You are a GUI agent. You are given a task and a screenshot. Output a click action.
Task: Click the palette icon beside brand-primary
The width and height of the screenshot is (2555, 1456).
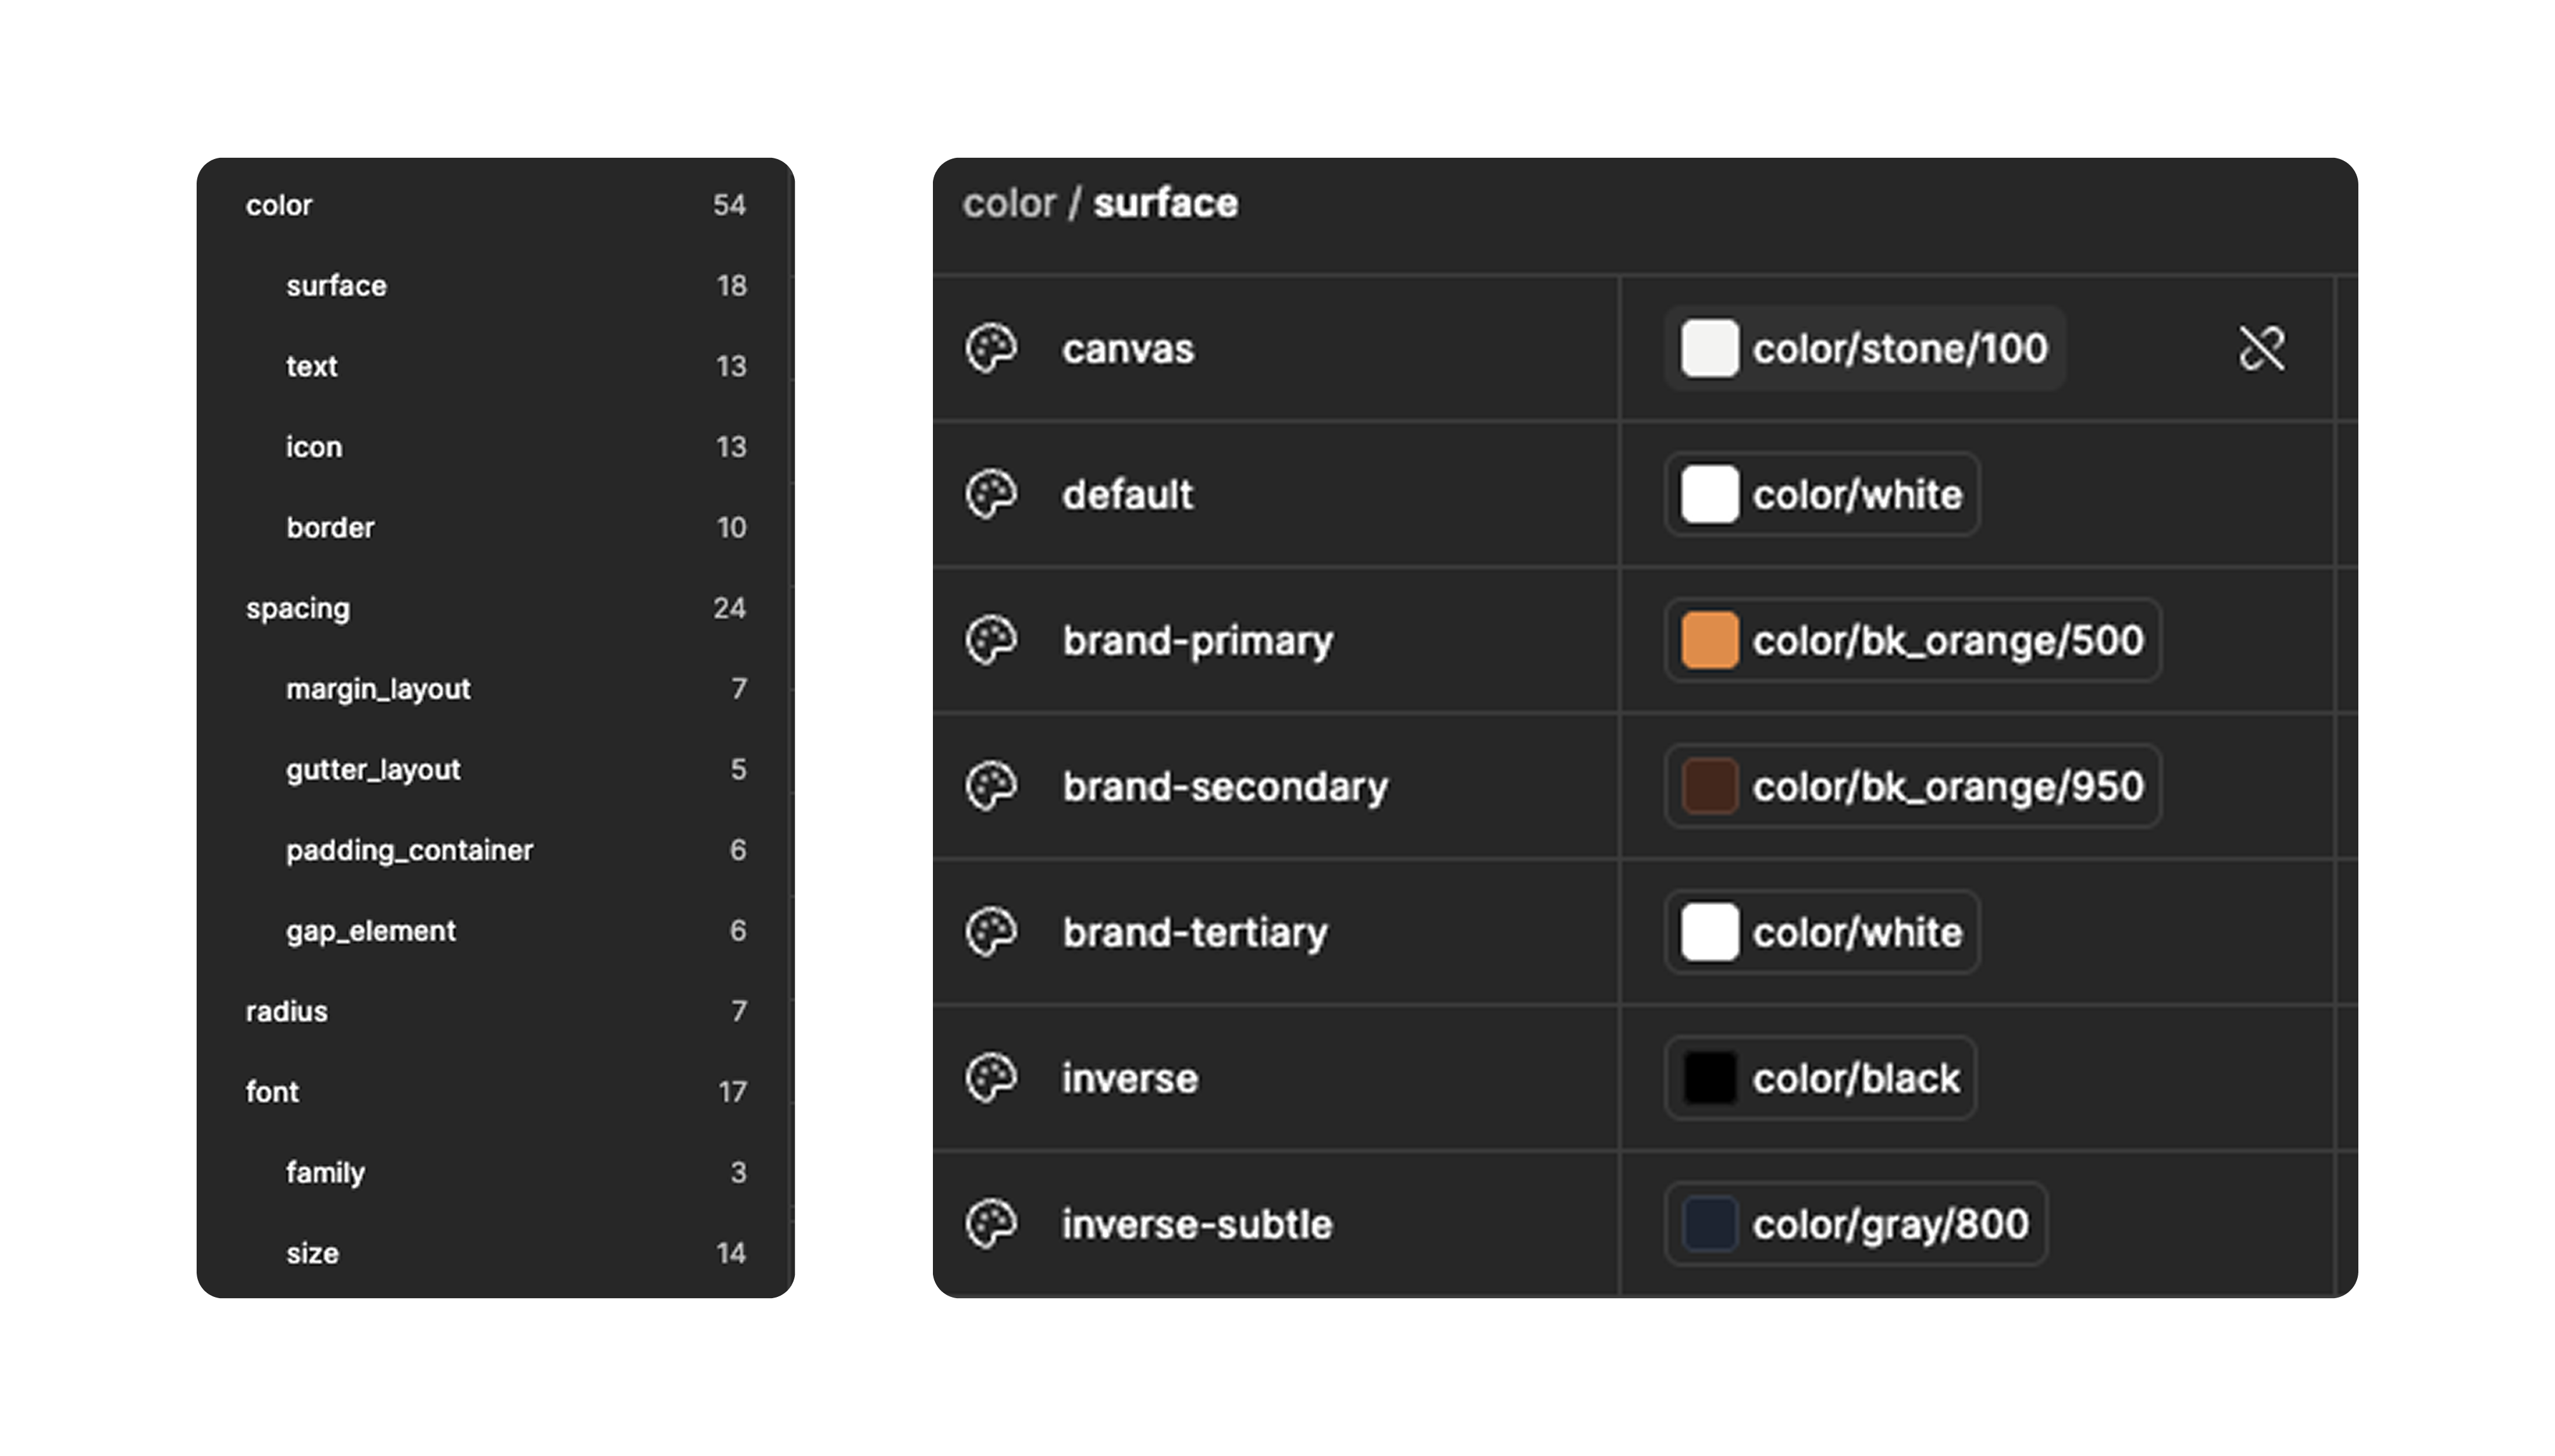991,640
